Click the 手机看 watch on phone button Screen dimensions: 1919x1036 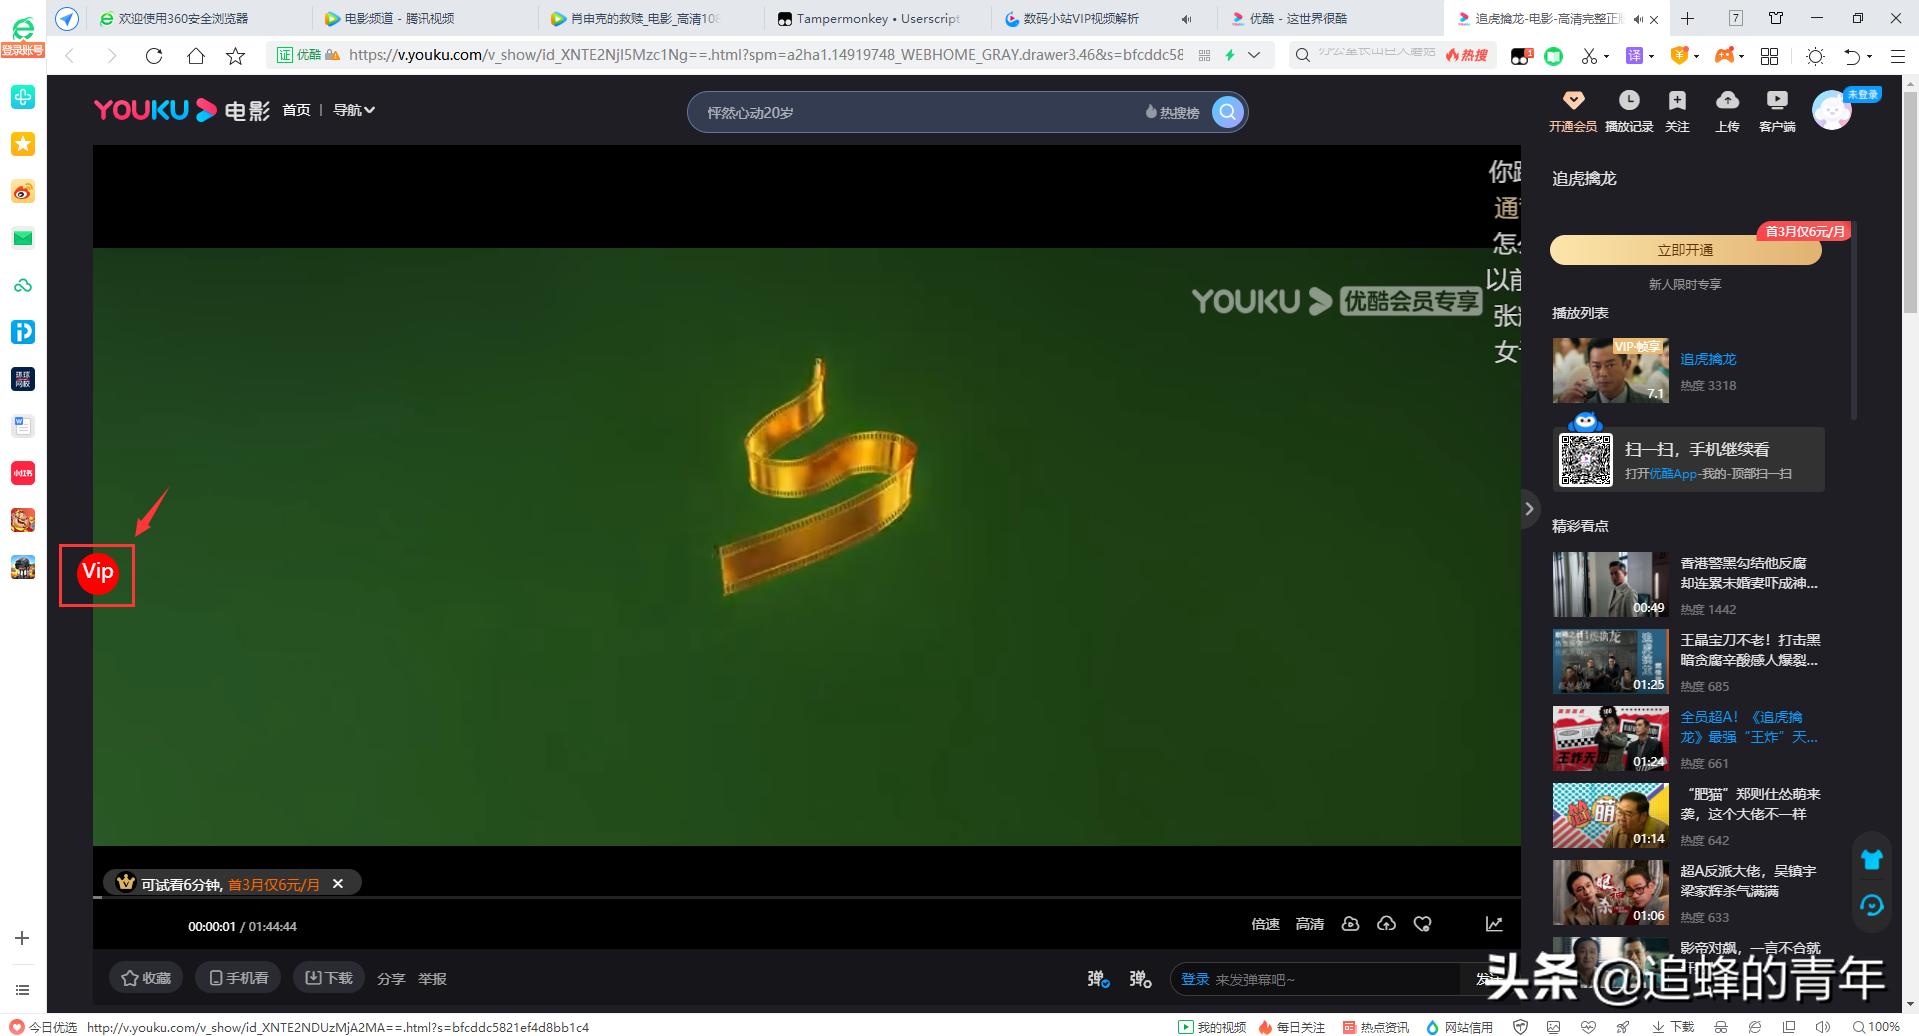[238, 978]
